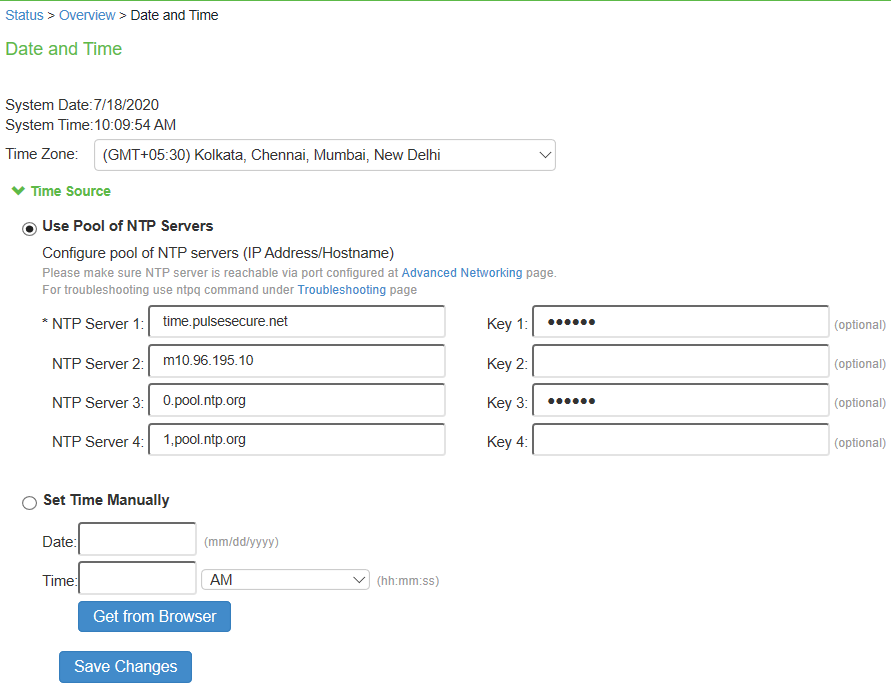Click the manual Date input field
This screenshot has width=891, height=694.
[x=138, y=540]
